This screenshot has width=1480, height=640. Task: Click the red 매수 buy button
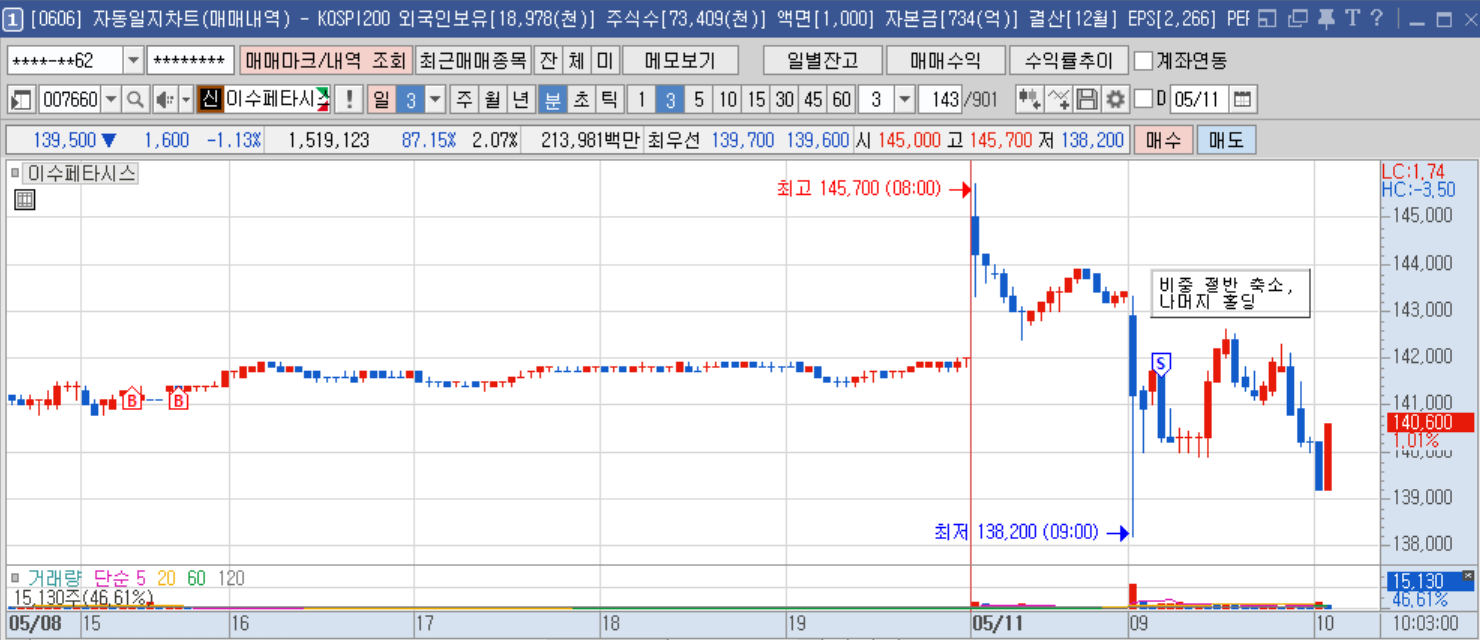click(1163, 140)
